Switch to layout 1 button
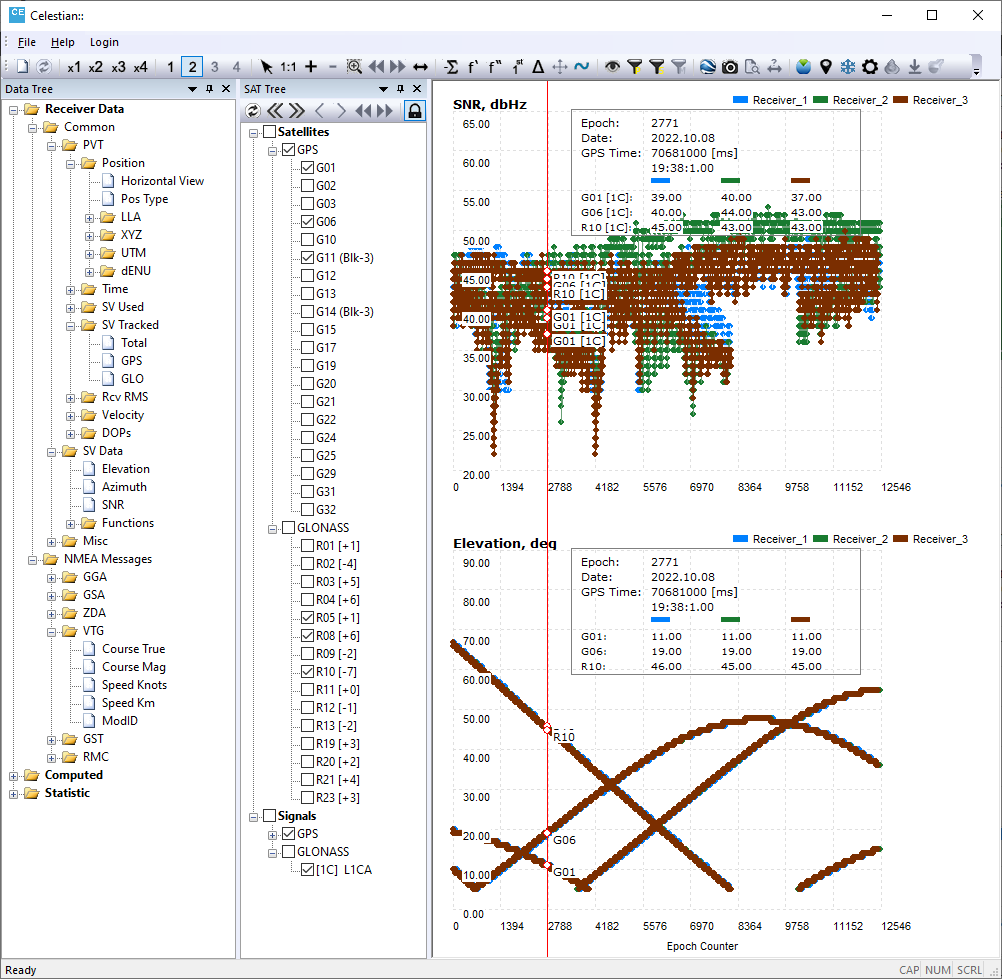This screenshot has height=979, width=1002. tap(170, 67)
